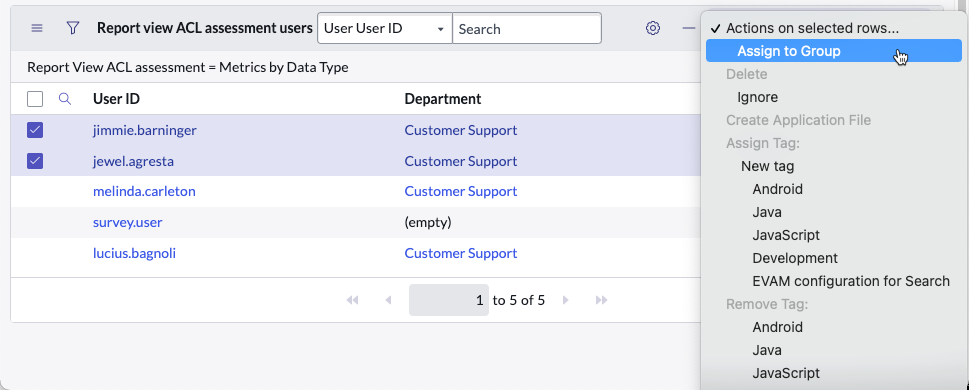Assign the Android tag
Image resolution: width=969 pixels, height=390 pixels.
(x=777, y=189)
